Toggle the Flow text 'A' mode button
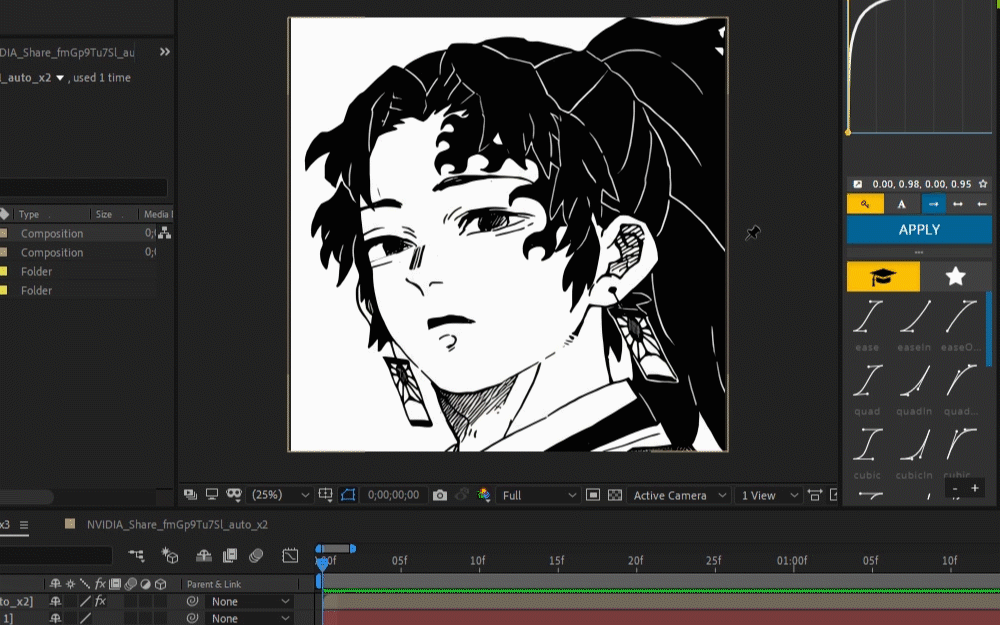This screenshot has width=1000, height=625. tap(902, 204)
